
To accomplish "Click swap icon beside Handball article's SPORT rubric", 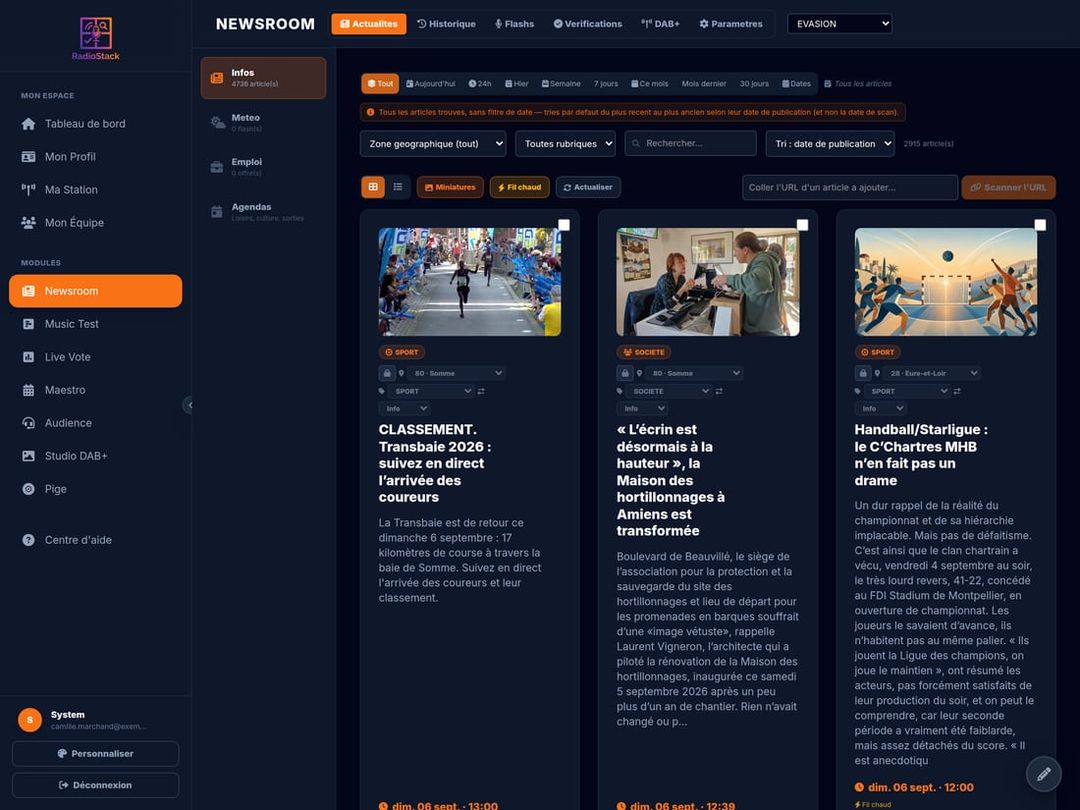I will coord(957,391).
